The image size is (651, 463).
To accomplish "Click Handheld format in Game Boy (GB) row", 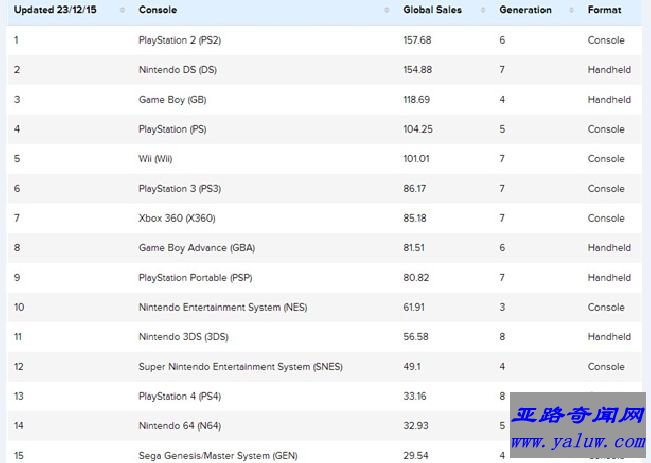I will (609, 100).
